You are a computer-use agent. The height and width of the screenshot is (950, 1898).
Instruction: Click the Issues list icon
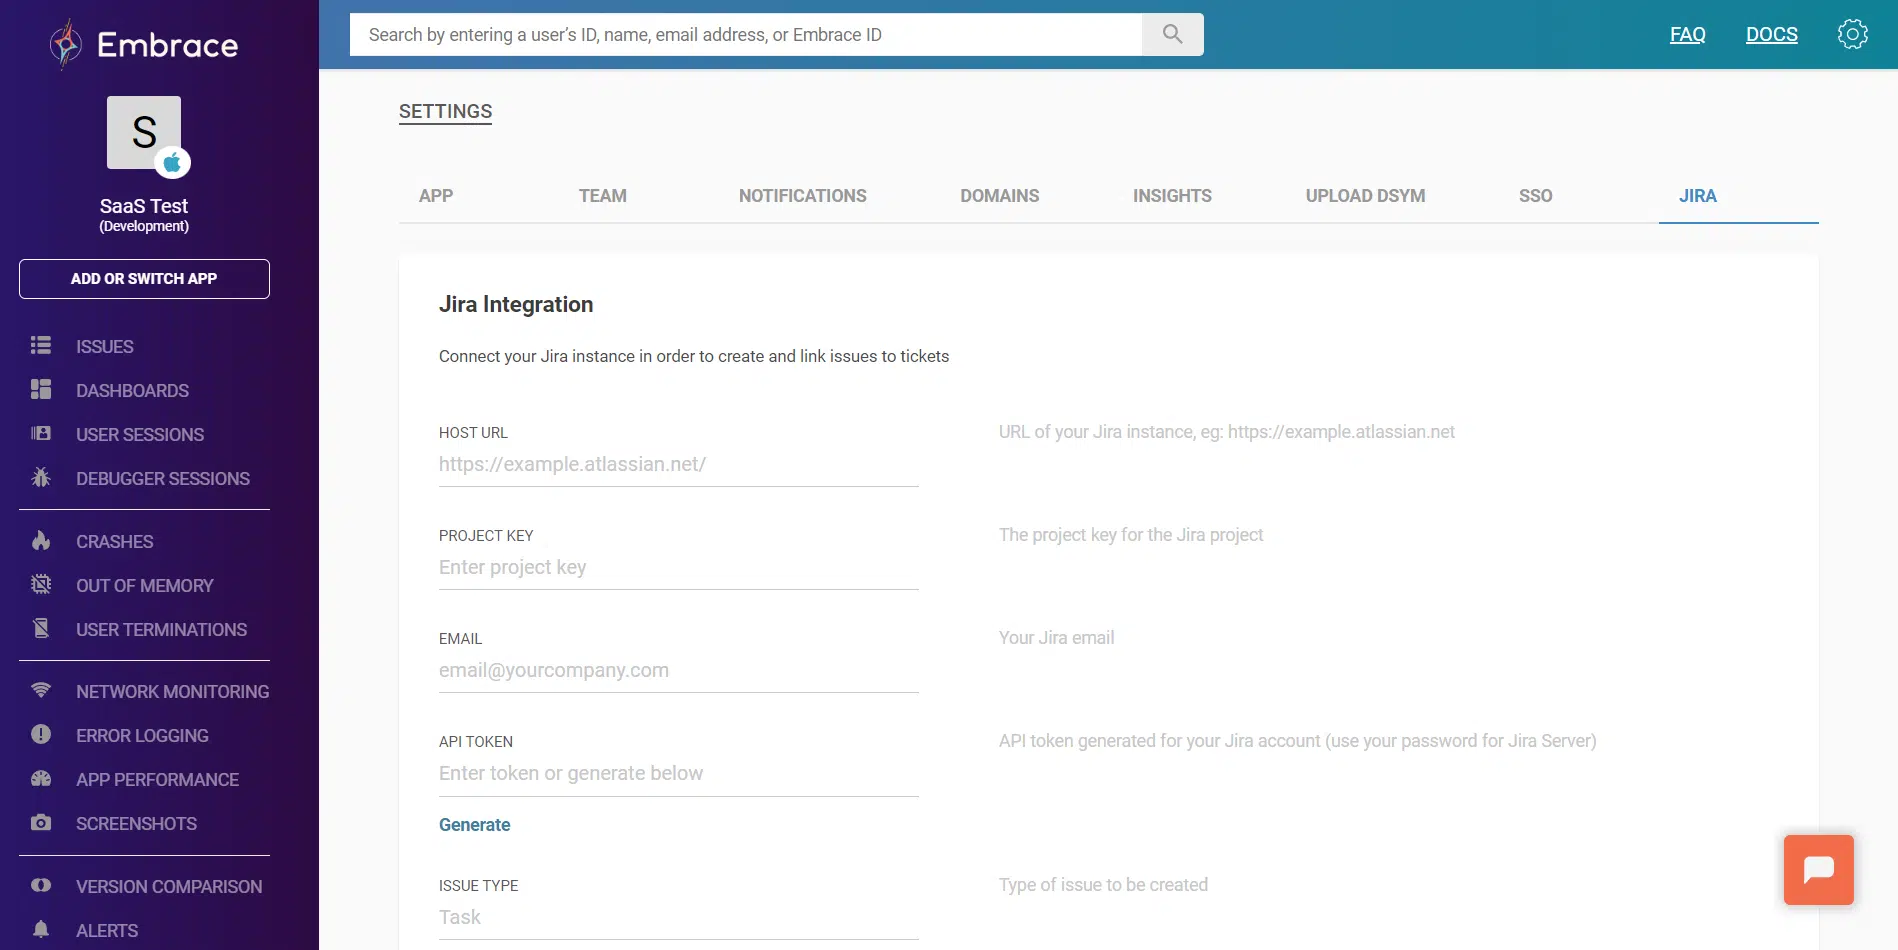41,346
